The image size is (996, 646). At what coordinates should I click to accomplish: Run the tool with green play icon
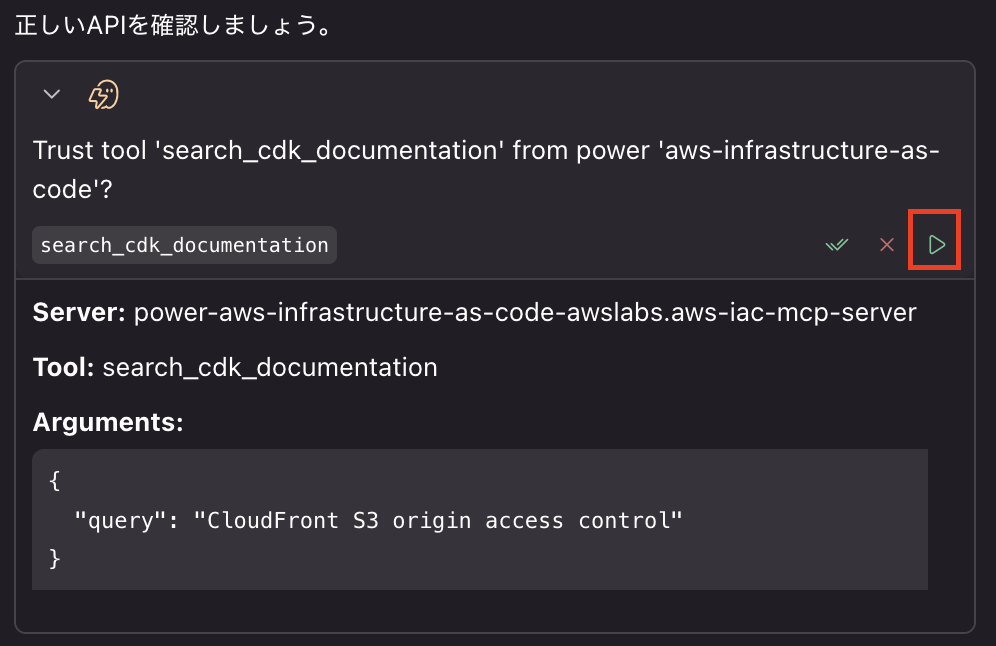click(935, 245)
